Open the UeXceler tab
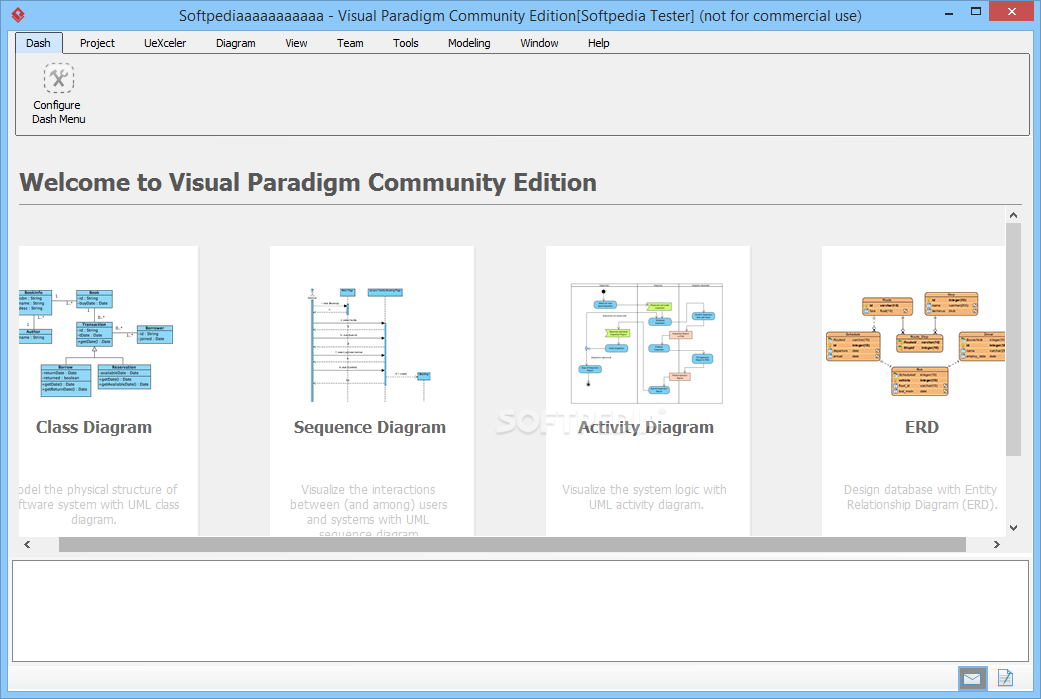This screenshot has width=1041, height=699. (x=165, y=43)
